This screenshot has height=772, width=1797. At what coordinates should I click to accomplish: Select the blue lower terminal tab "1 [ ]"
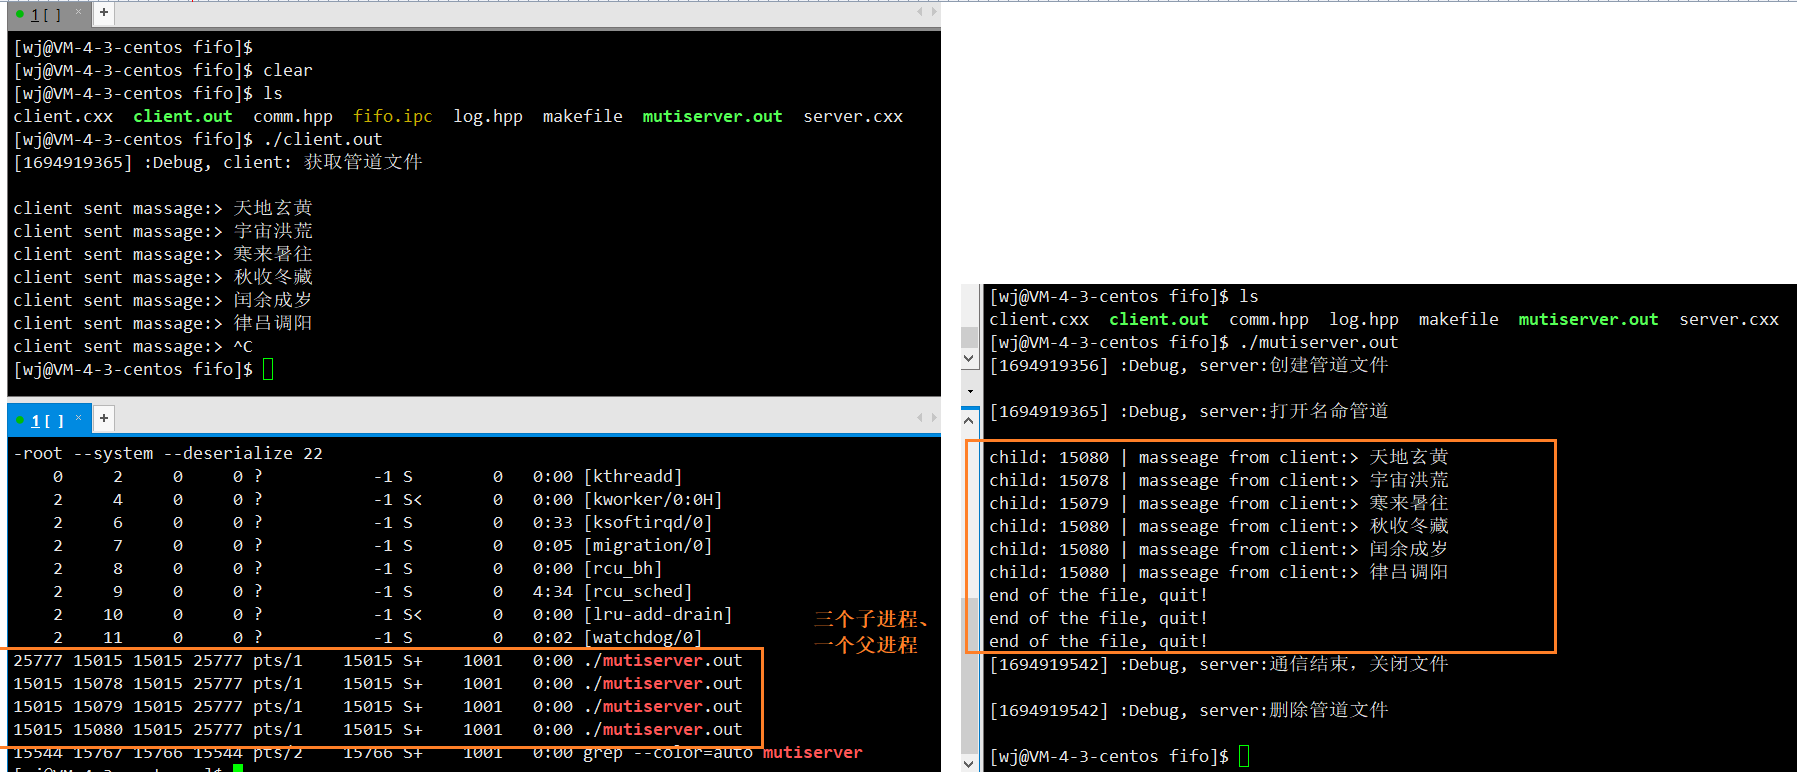(x=47, y=420)
